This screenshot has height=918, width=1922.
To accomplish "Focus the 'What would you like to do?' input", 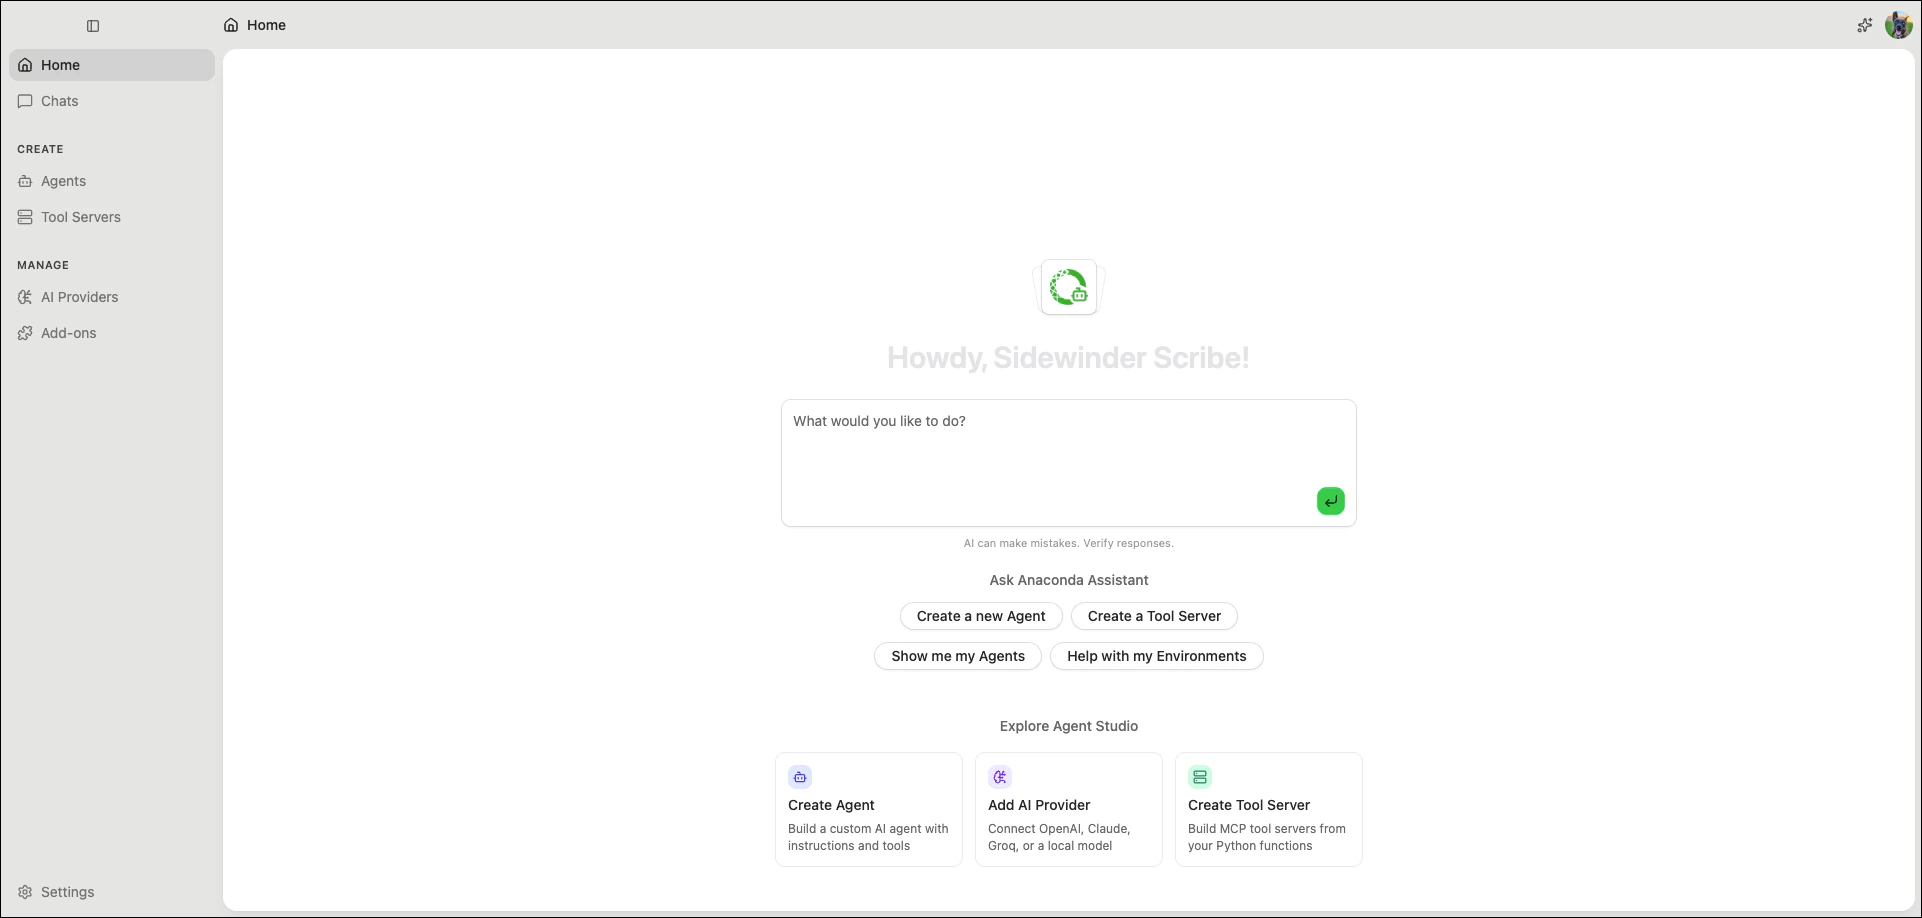I will (1069, 463).
